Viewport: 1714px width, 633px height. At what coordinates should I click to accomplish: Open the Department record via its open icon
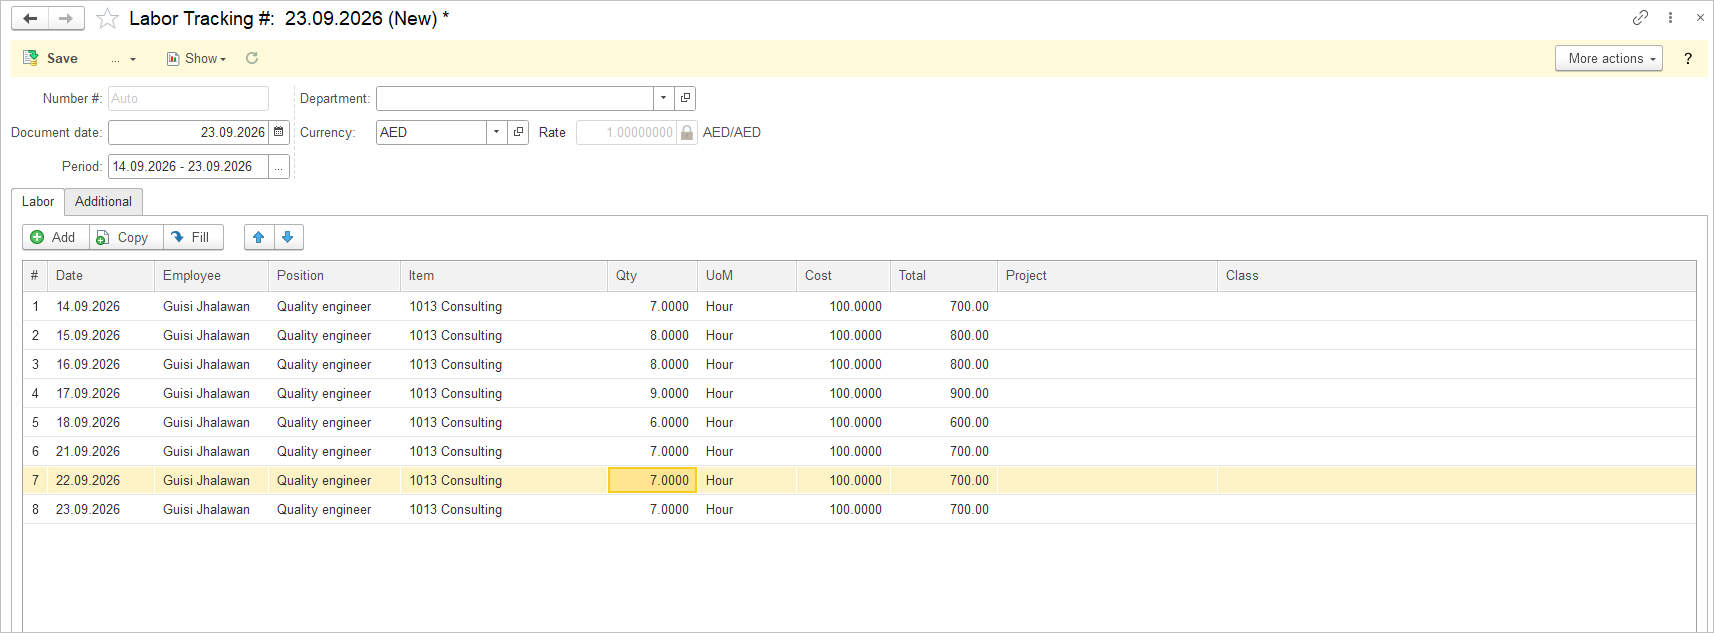pos(685,98)
